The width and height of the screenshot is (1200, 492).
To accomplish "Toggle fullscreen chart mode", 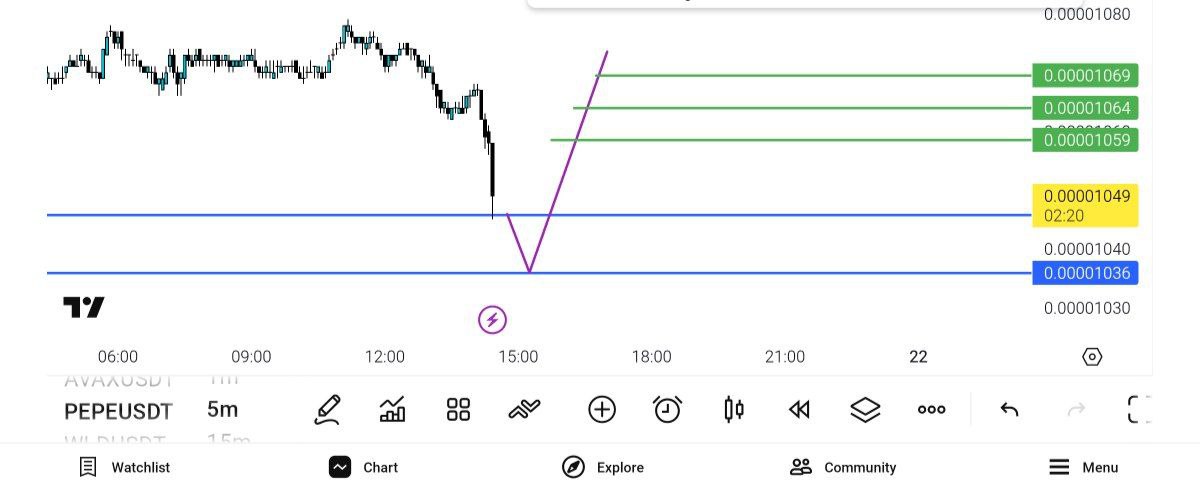I will coord(1139,409).
